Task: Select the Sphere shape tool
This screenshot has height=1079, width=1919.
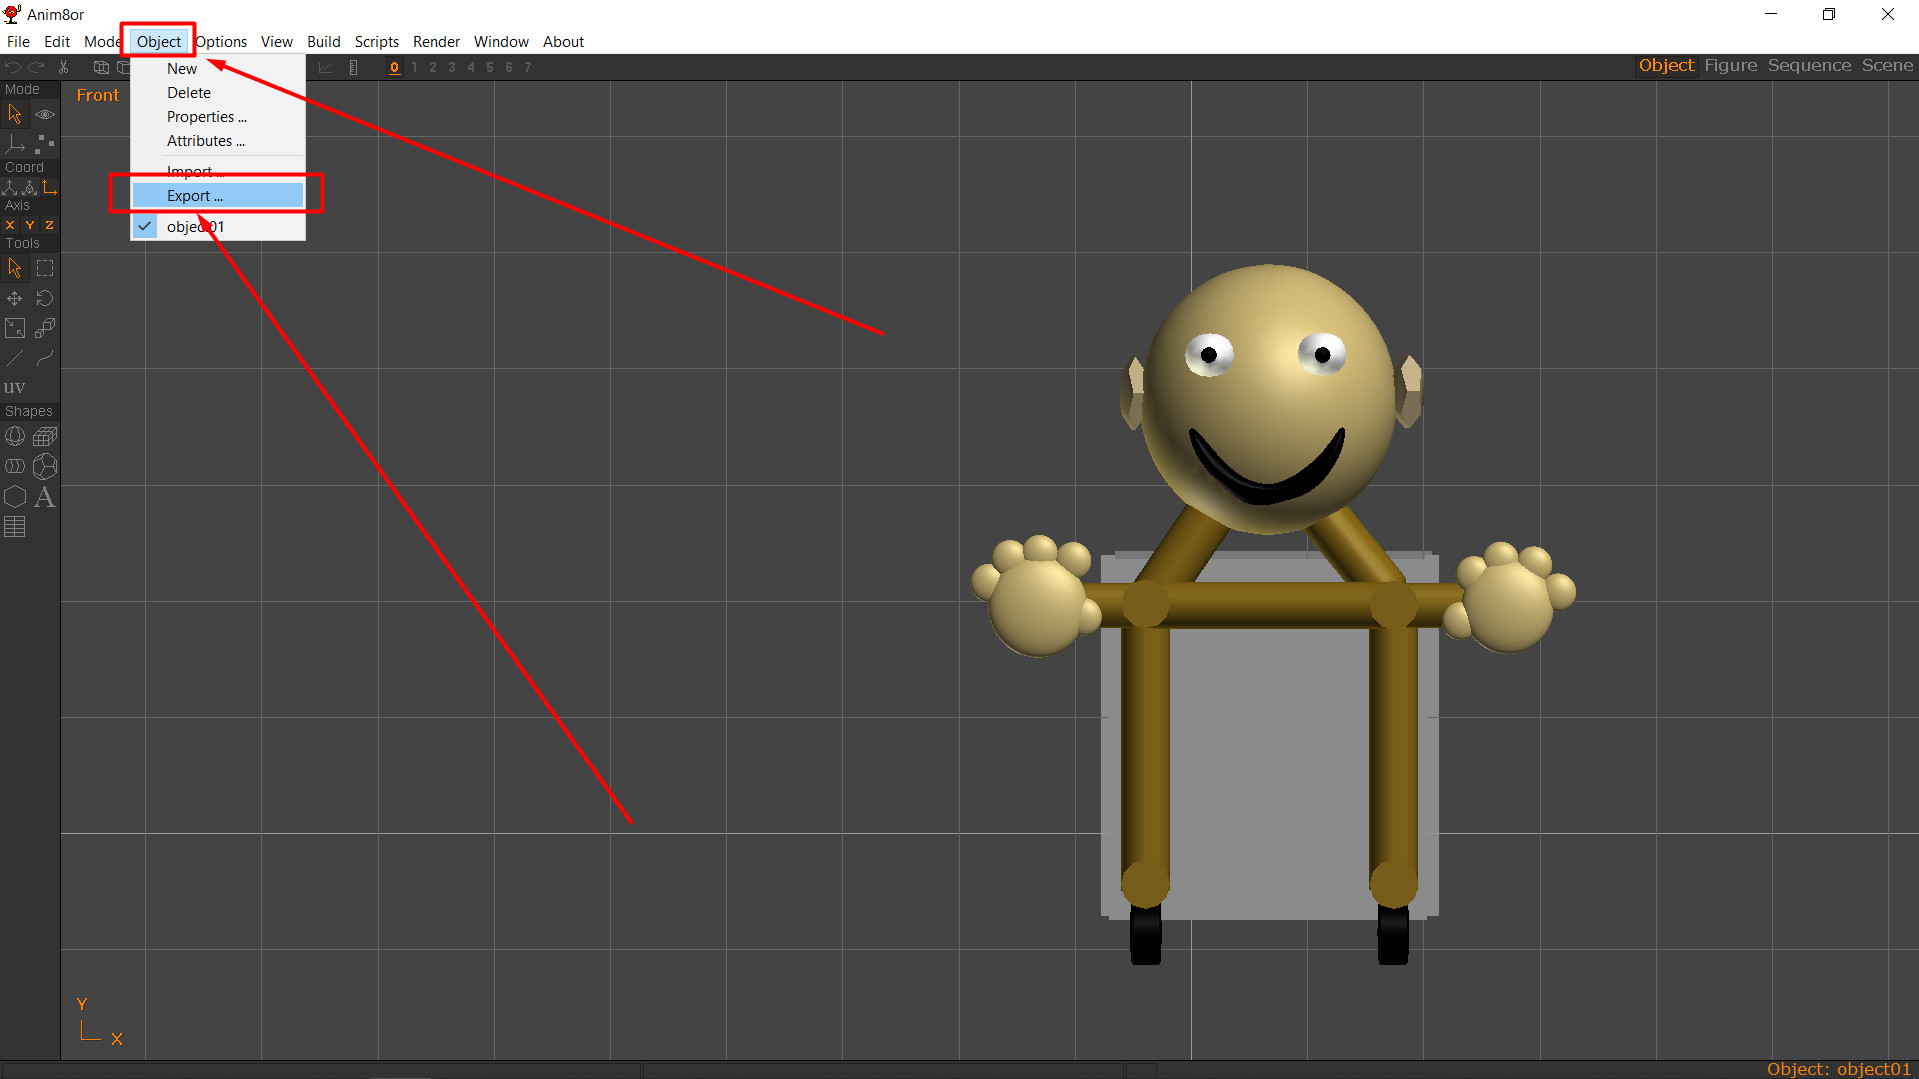Action: [15, 436]
